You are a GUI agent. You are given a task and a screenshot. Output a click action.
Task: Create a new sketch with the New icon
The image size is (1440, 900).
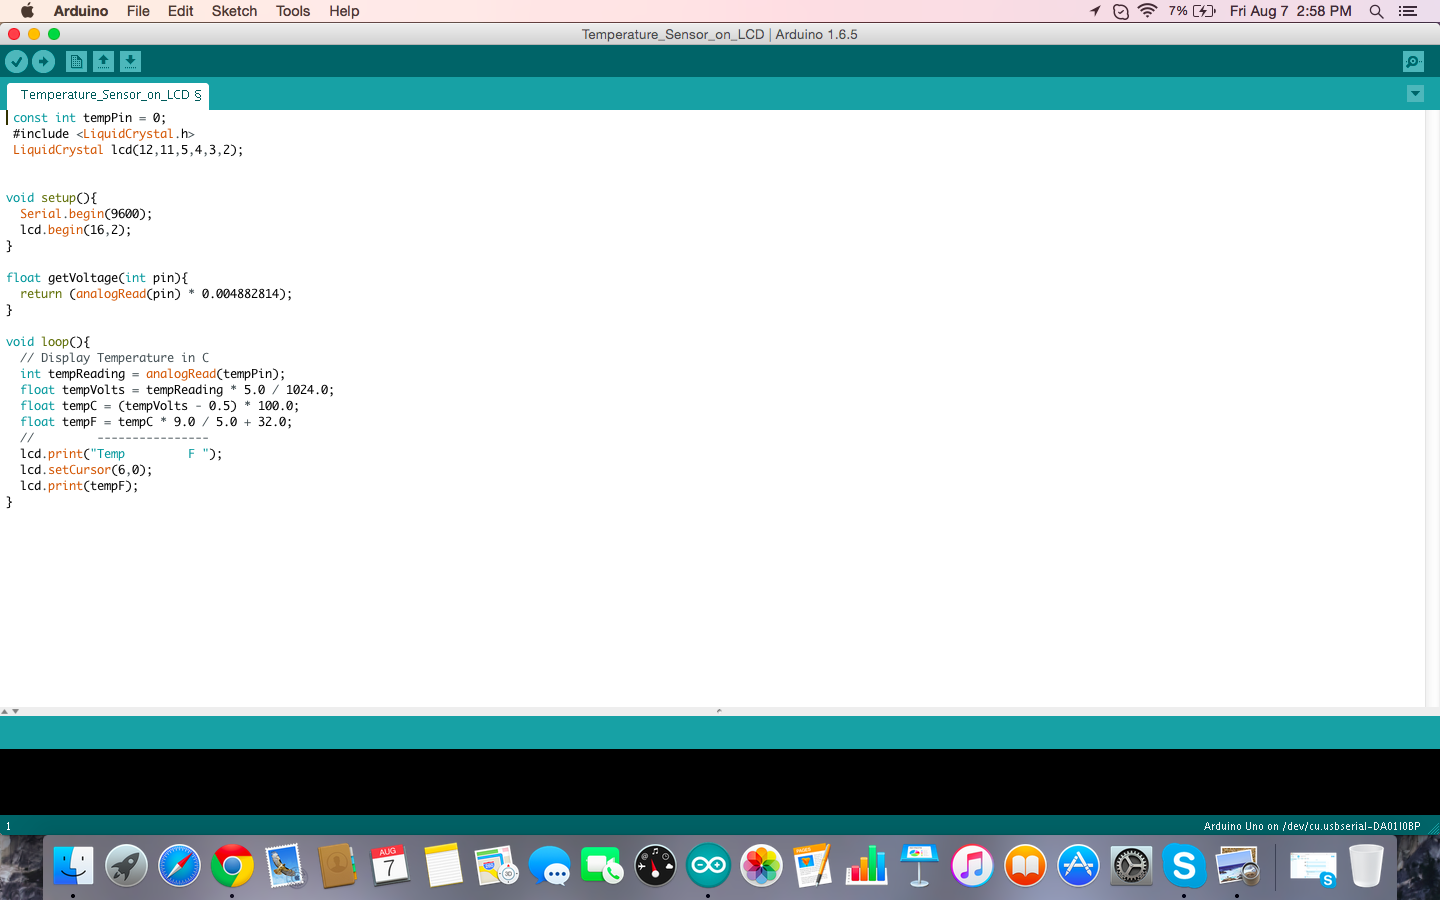(76, 61)
